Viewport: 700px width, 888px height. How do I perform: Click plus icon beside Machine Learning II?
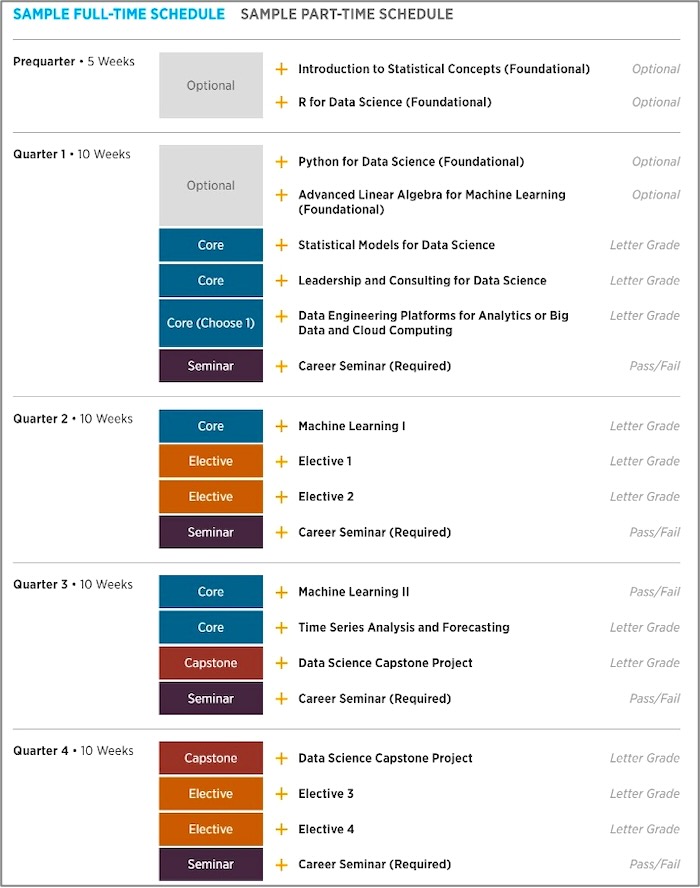[x=281, y=592]
